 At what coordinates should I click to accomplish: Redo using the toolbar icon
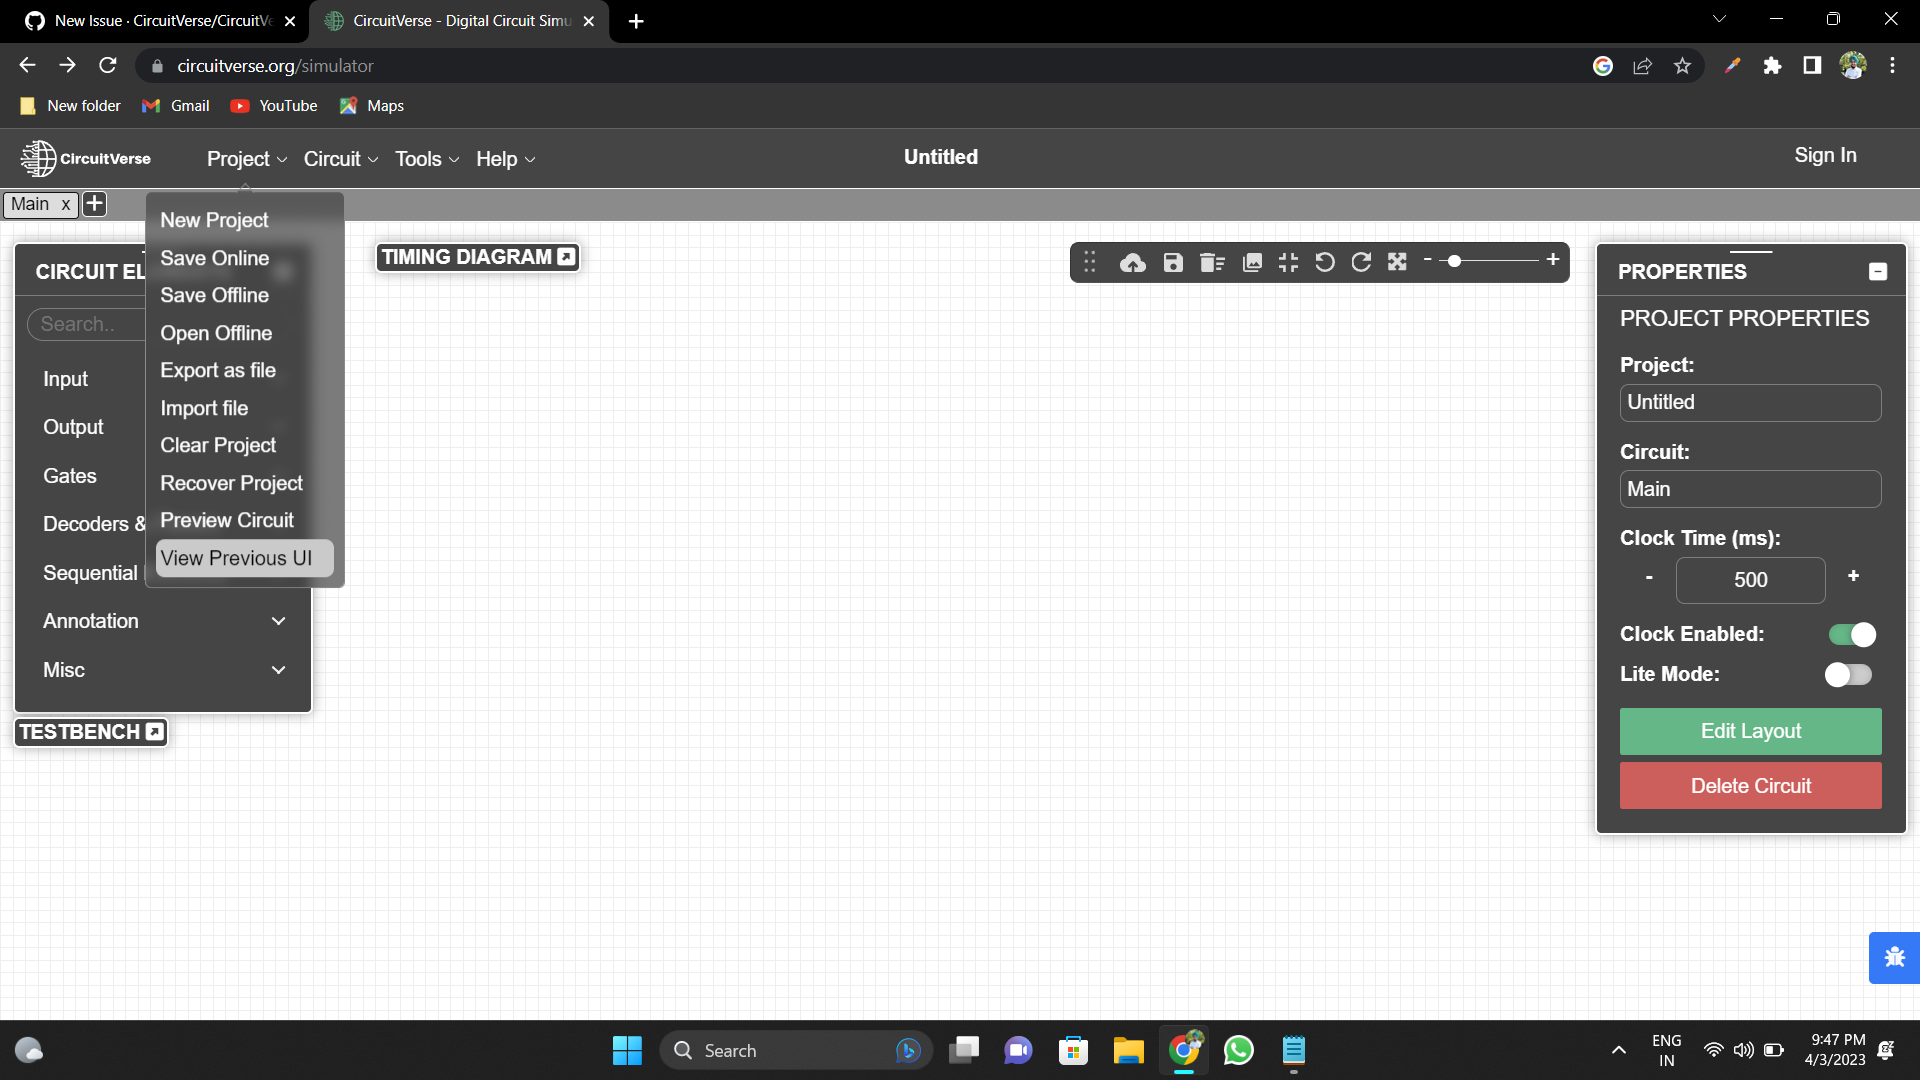[1361, 262]
